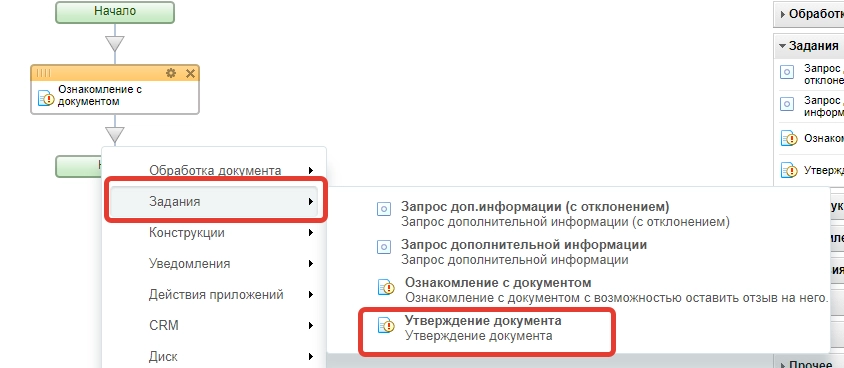Delete block with the X icon
844x368 pixels.
click(x=190, y=73)
